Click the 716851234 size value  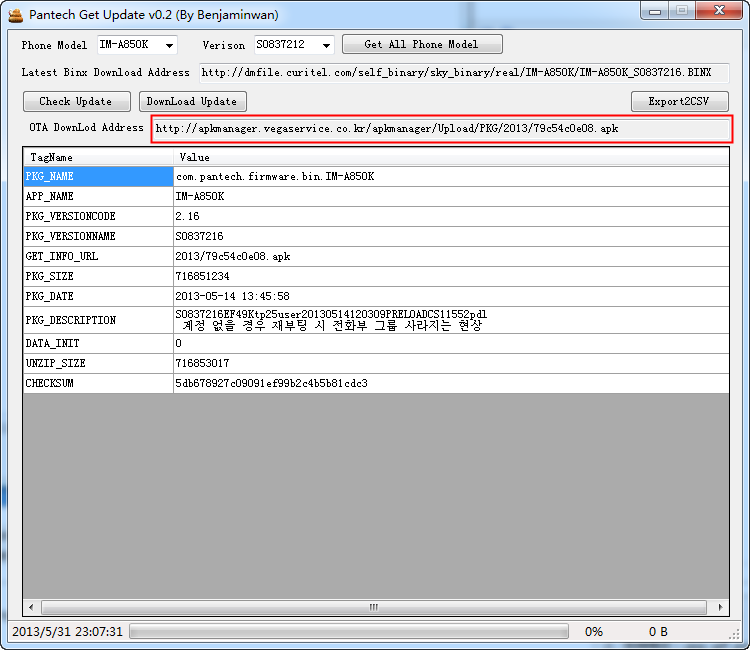pyautogui.click(x=451, y=277)
